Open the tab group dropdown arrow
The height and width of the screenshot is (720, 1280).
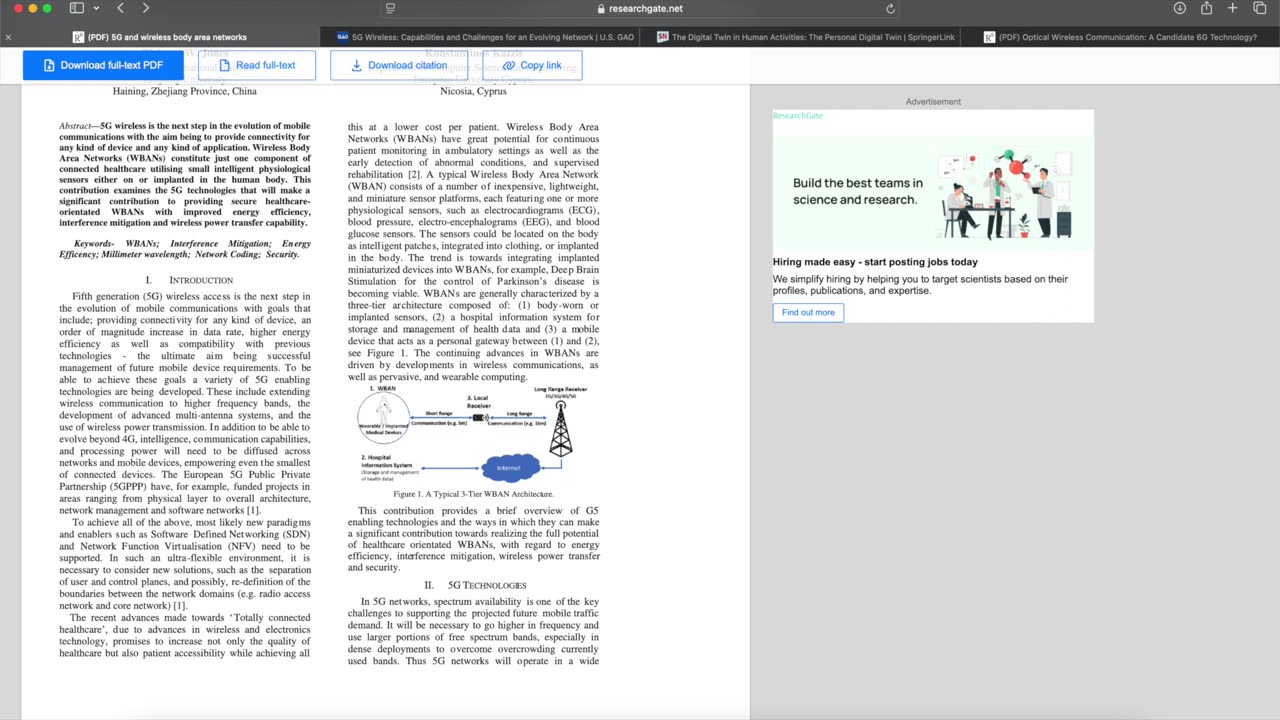pos(96,8)
